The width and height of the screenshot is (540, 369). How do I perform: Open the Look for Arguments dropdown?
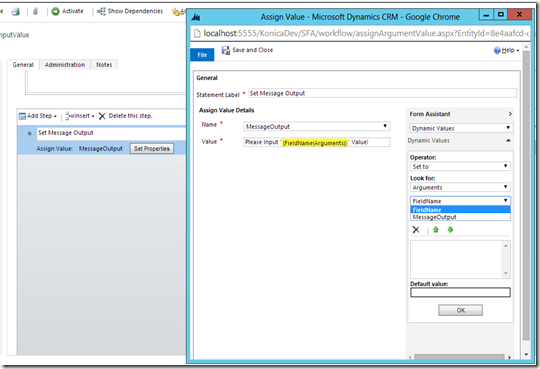pos(460,187)
